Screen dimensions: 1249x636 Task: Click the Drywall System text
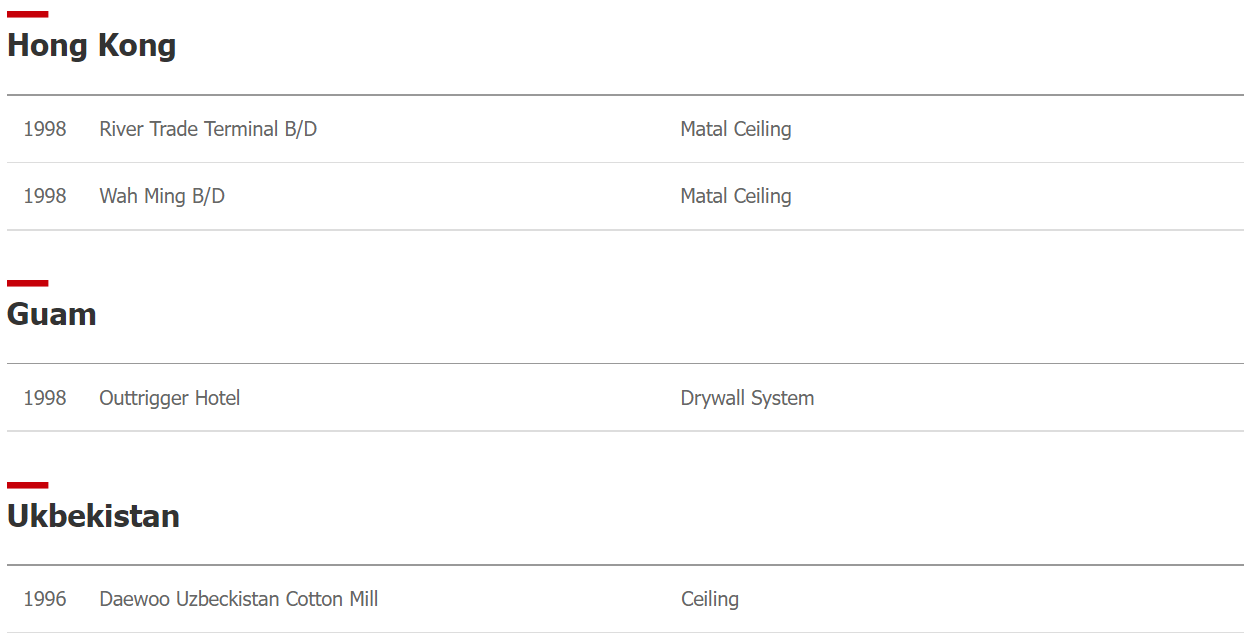tap(747, 398)
